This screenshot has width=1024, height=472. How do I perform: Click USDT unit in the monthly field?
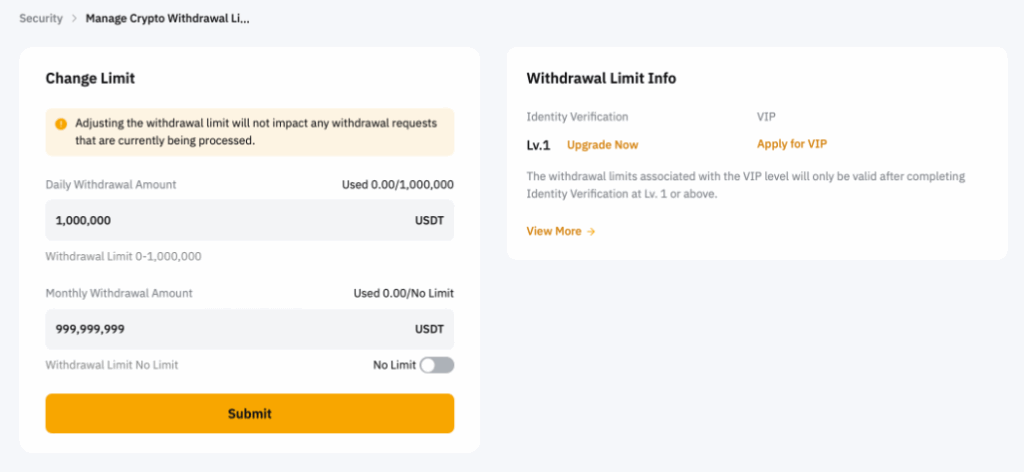click(x=429, y=329)
